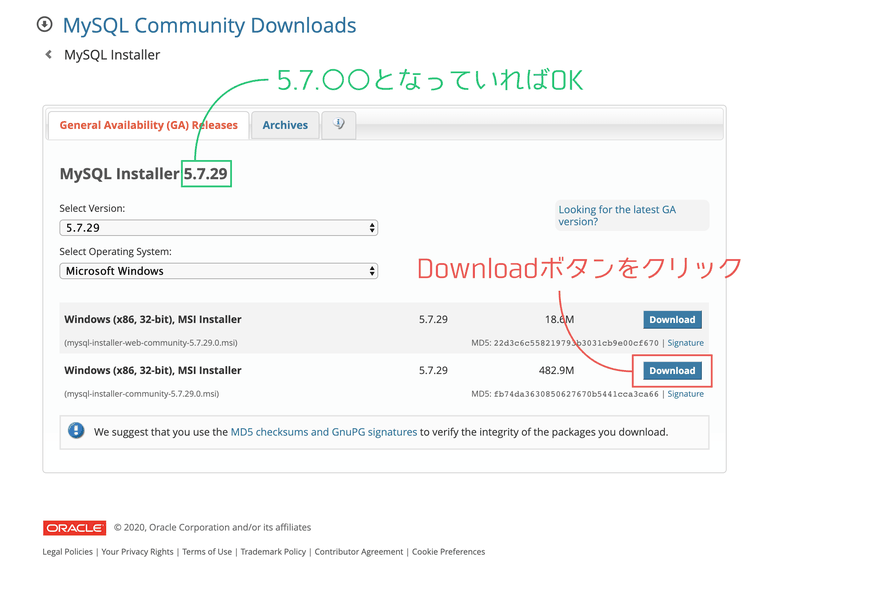Click installer title in the 18.6M row
Viewport: 870px width, 595px height.
[x=153, y=319]
